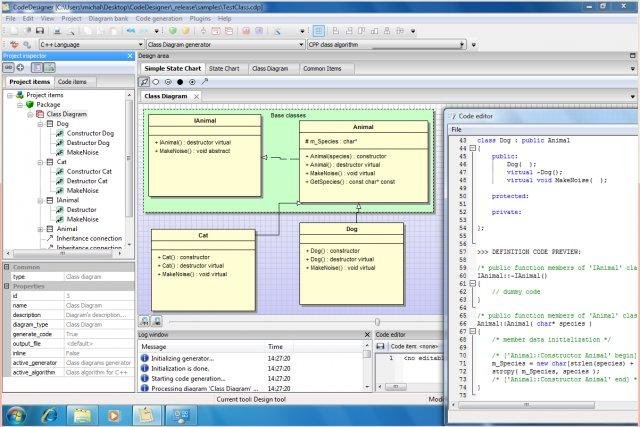Close the Project inspector panel
This screenshot has width=640, height=427.
point(128,56)
